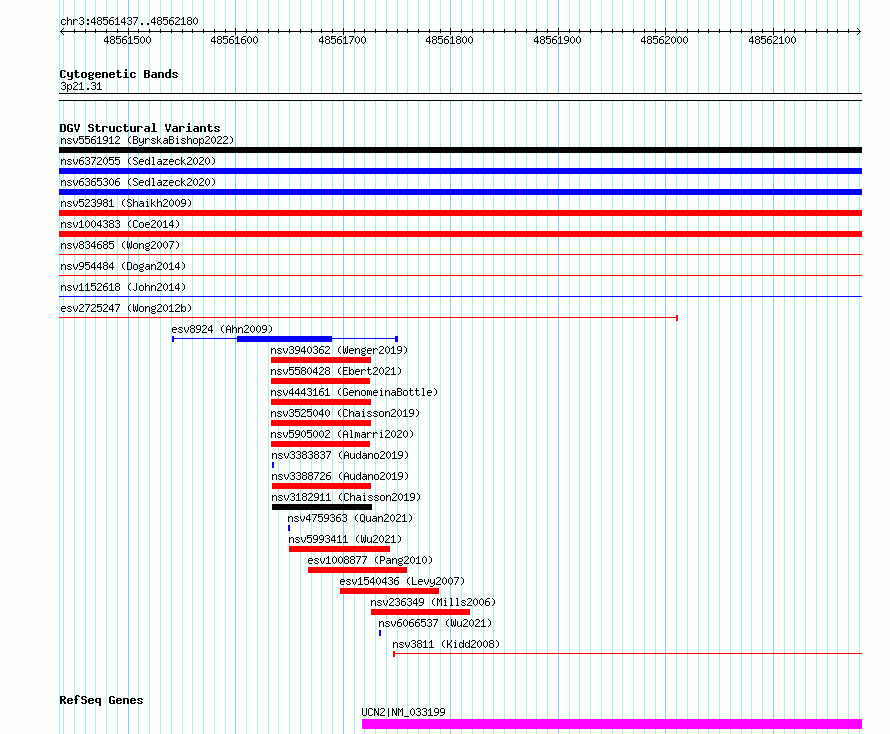Click nsv3811 (Kidd2008) label
The height and width of the screenshot is (734, 890).
[446, 644]
